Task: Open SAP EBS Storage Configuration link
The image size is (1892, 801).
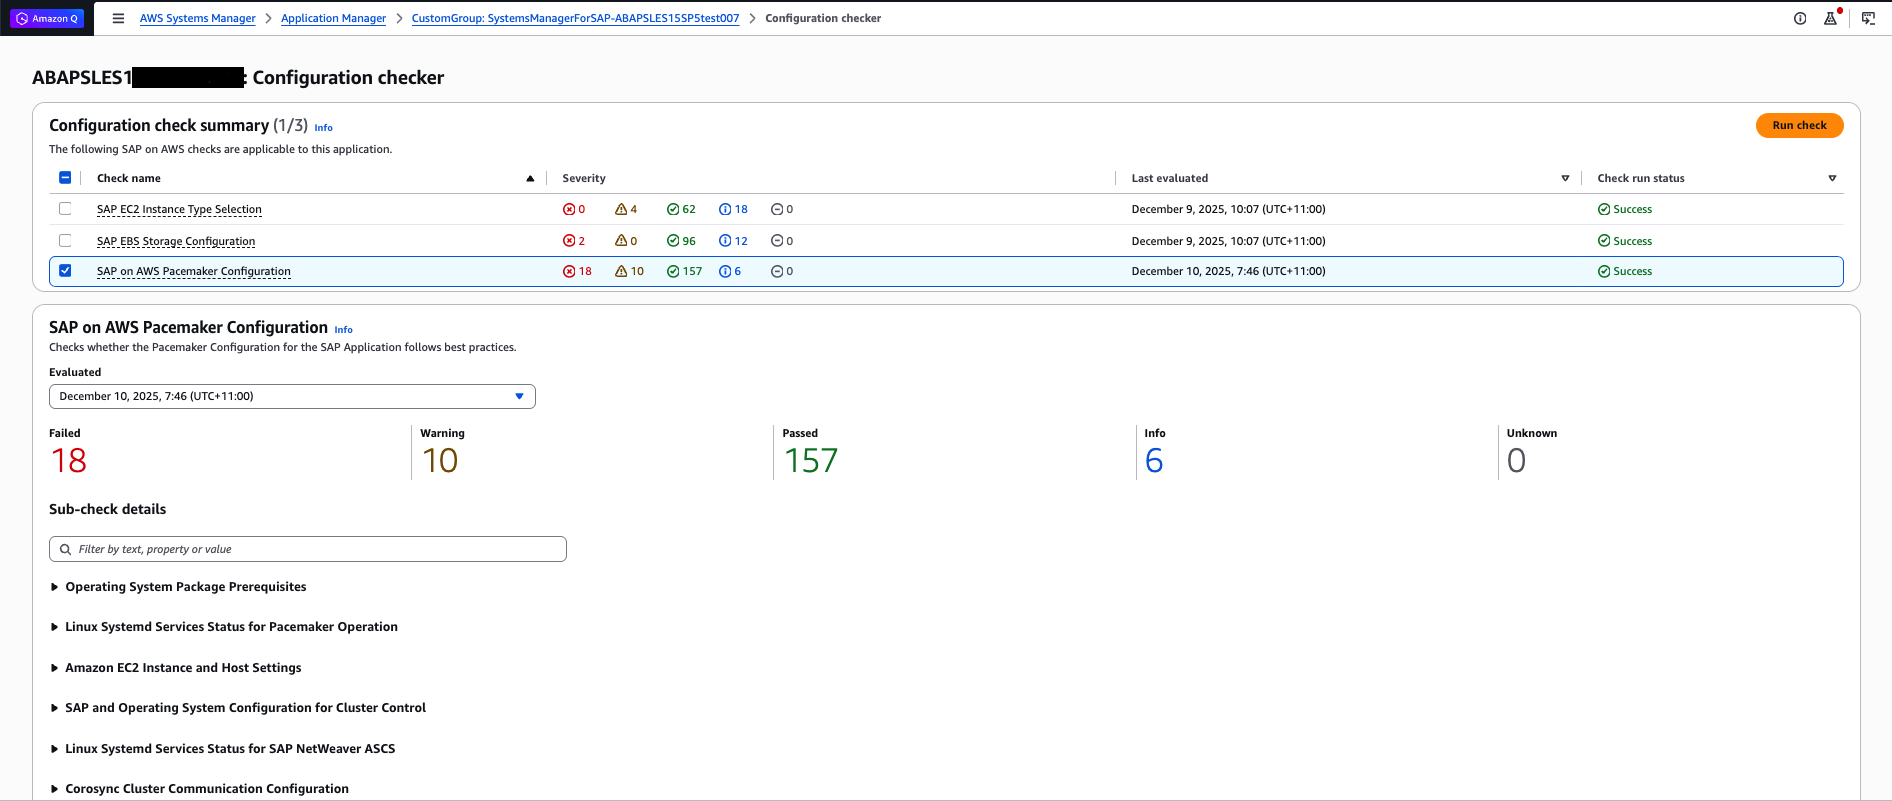Action: [176, 241]
